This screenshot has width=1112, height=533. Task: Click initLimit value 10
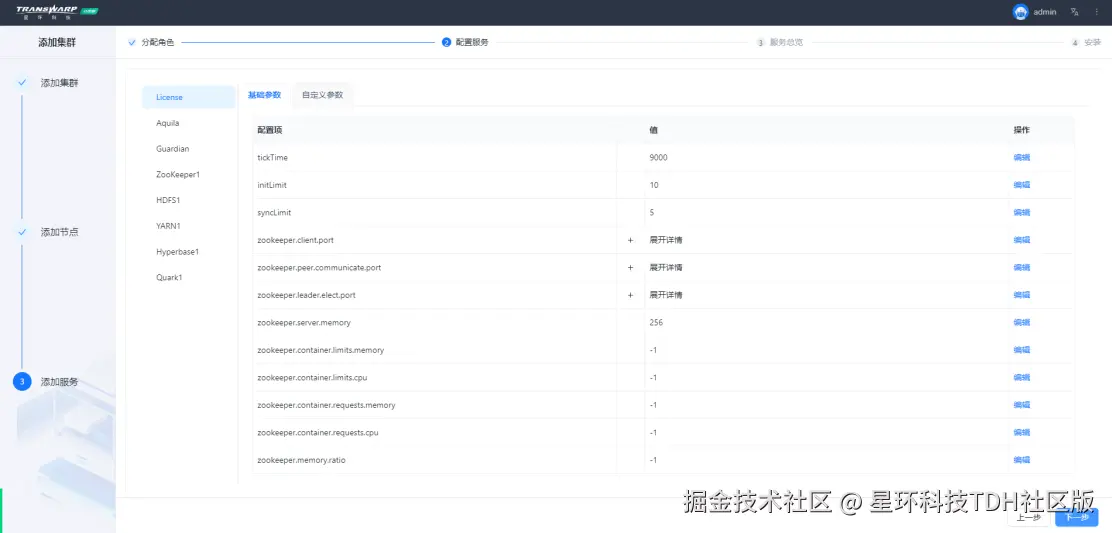[654, 185]
